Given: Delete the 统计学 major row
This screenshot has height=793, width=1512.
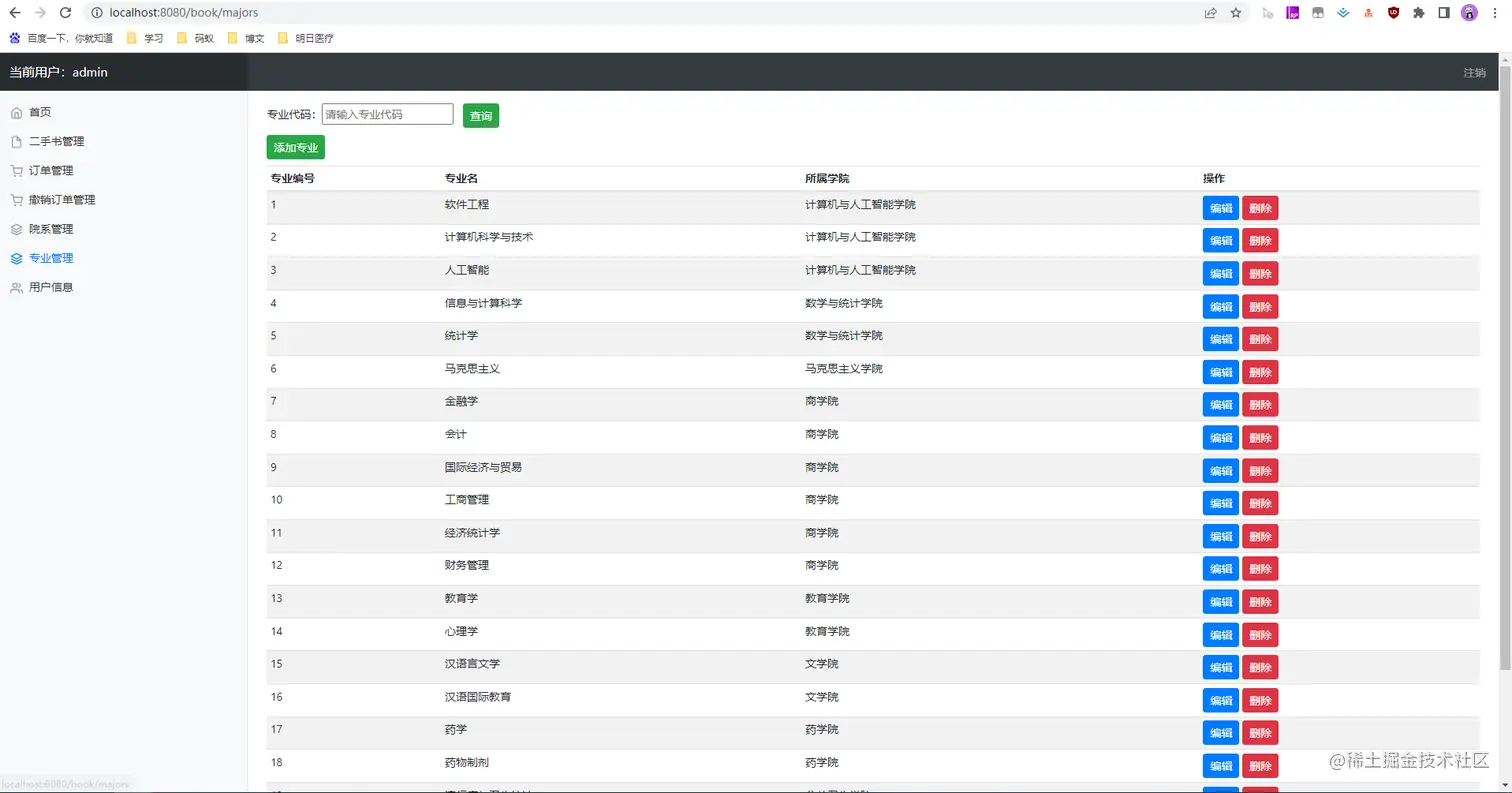Looking at the screenshot, I should click(x=1260, y=340).
